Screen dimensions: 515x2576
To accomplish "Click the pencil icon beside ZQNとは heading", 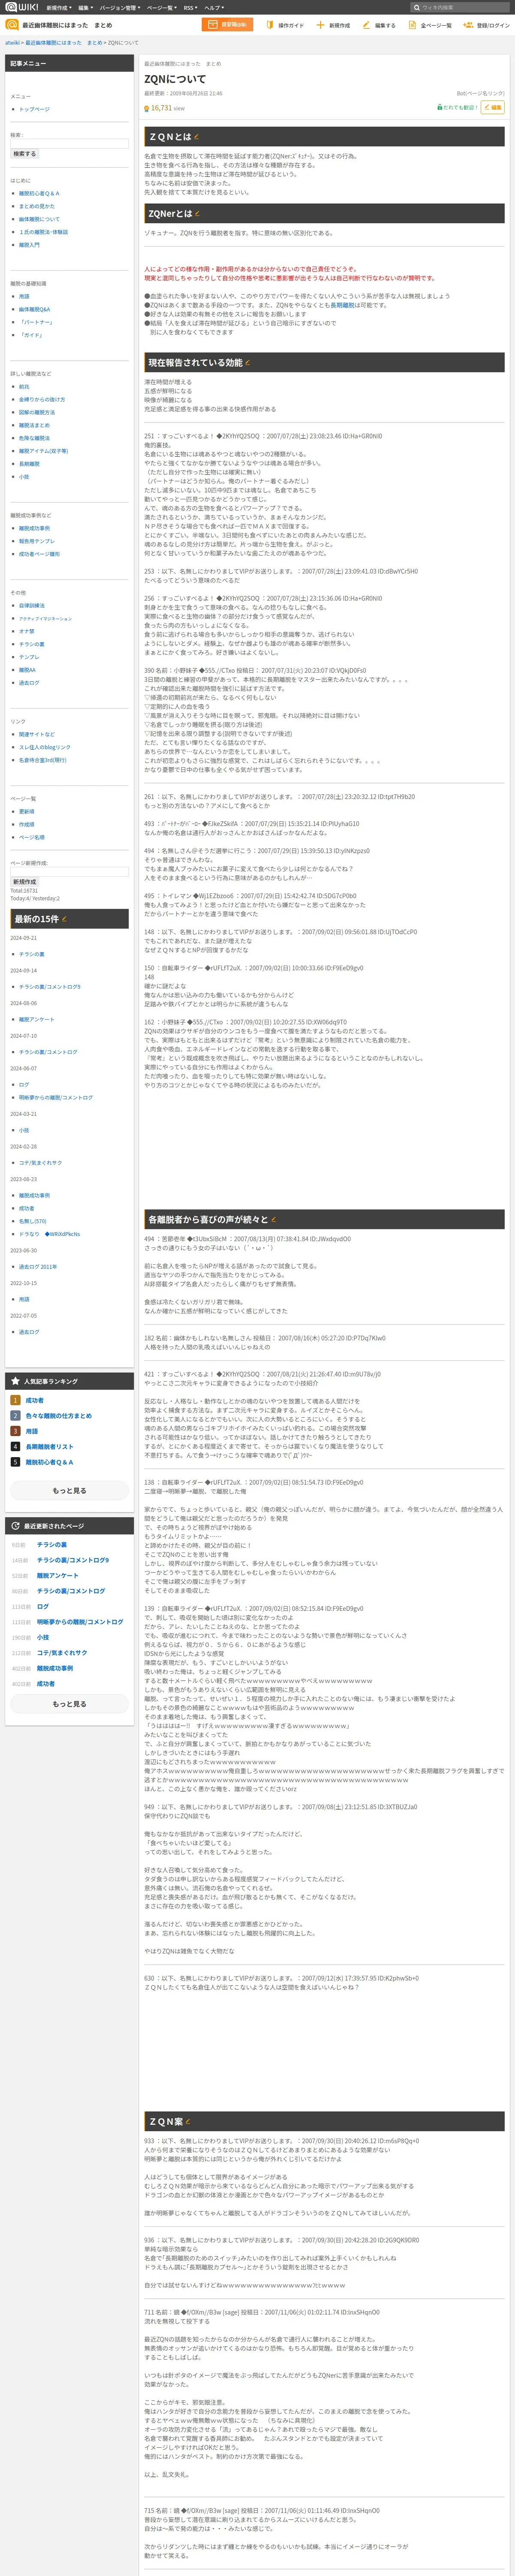I will [x=196, y=137].
